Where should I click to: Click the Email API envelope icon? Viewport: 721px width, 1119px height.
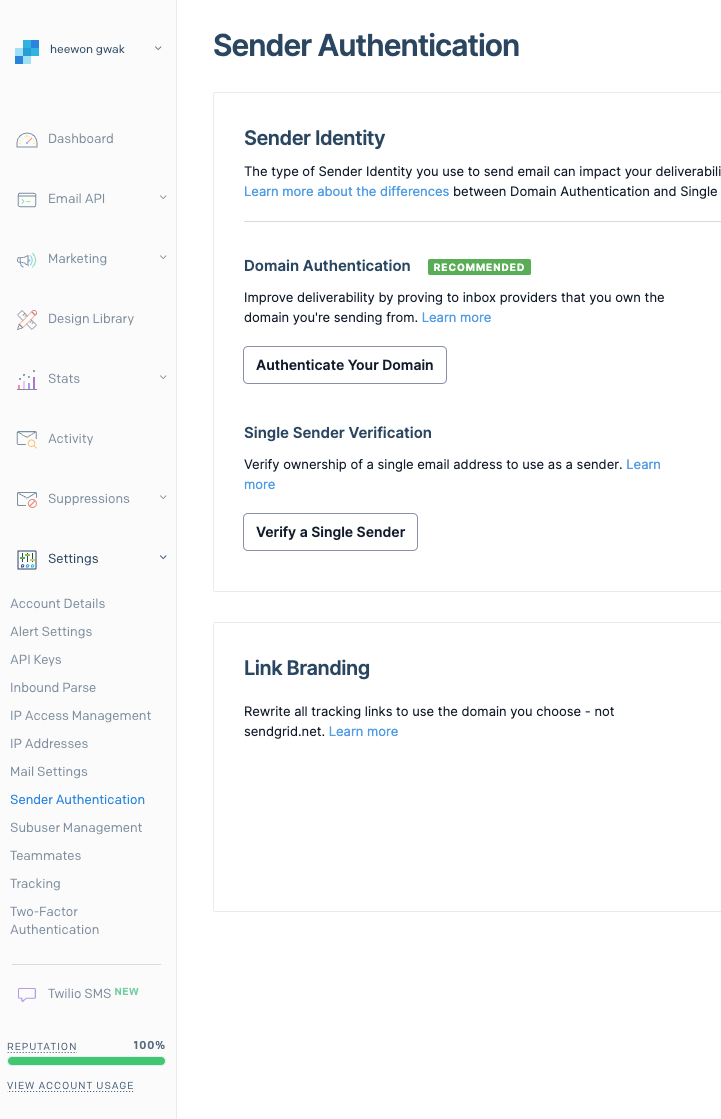pos(27,198)
